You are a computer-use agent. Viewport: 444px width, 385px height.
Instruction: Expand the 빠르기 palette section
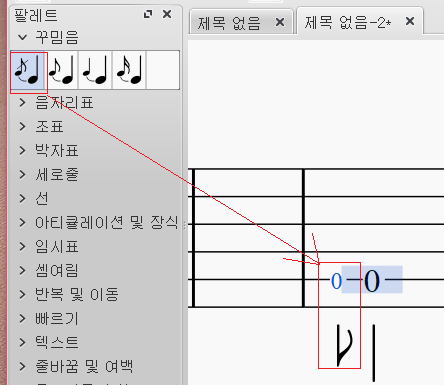tap(22, 319)
